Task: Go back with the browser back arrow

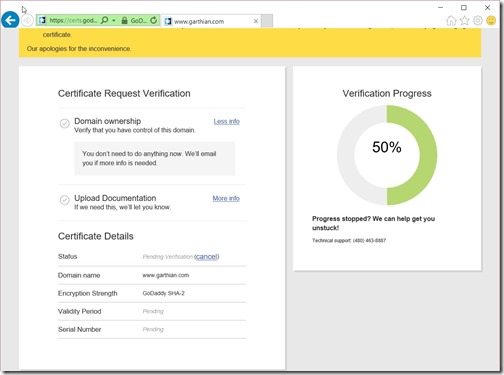Action: (10, 20)
